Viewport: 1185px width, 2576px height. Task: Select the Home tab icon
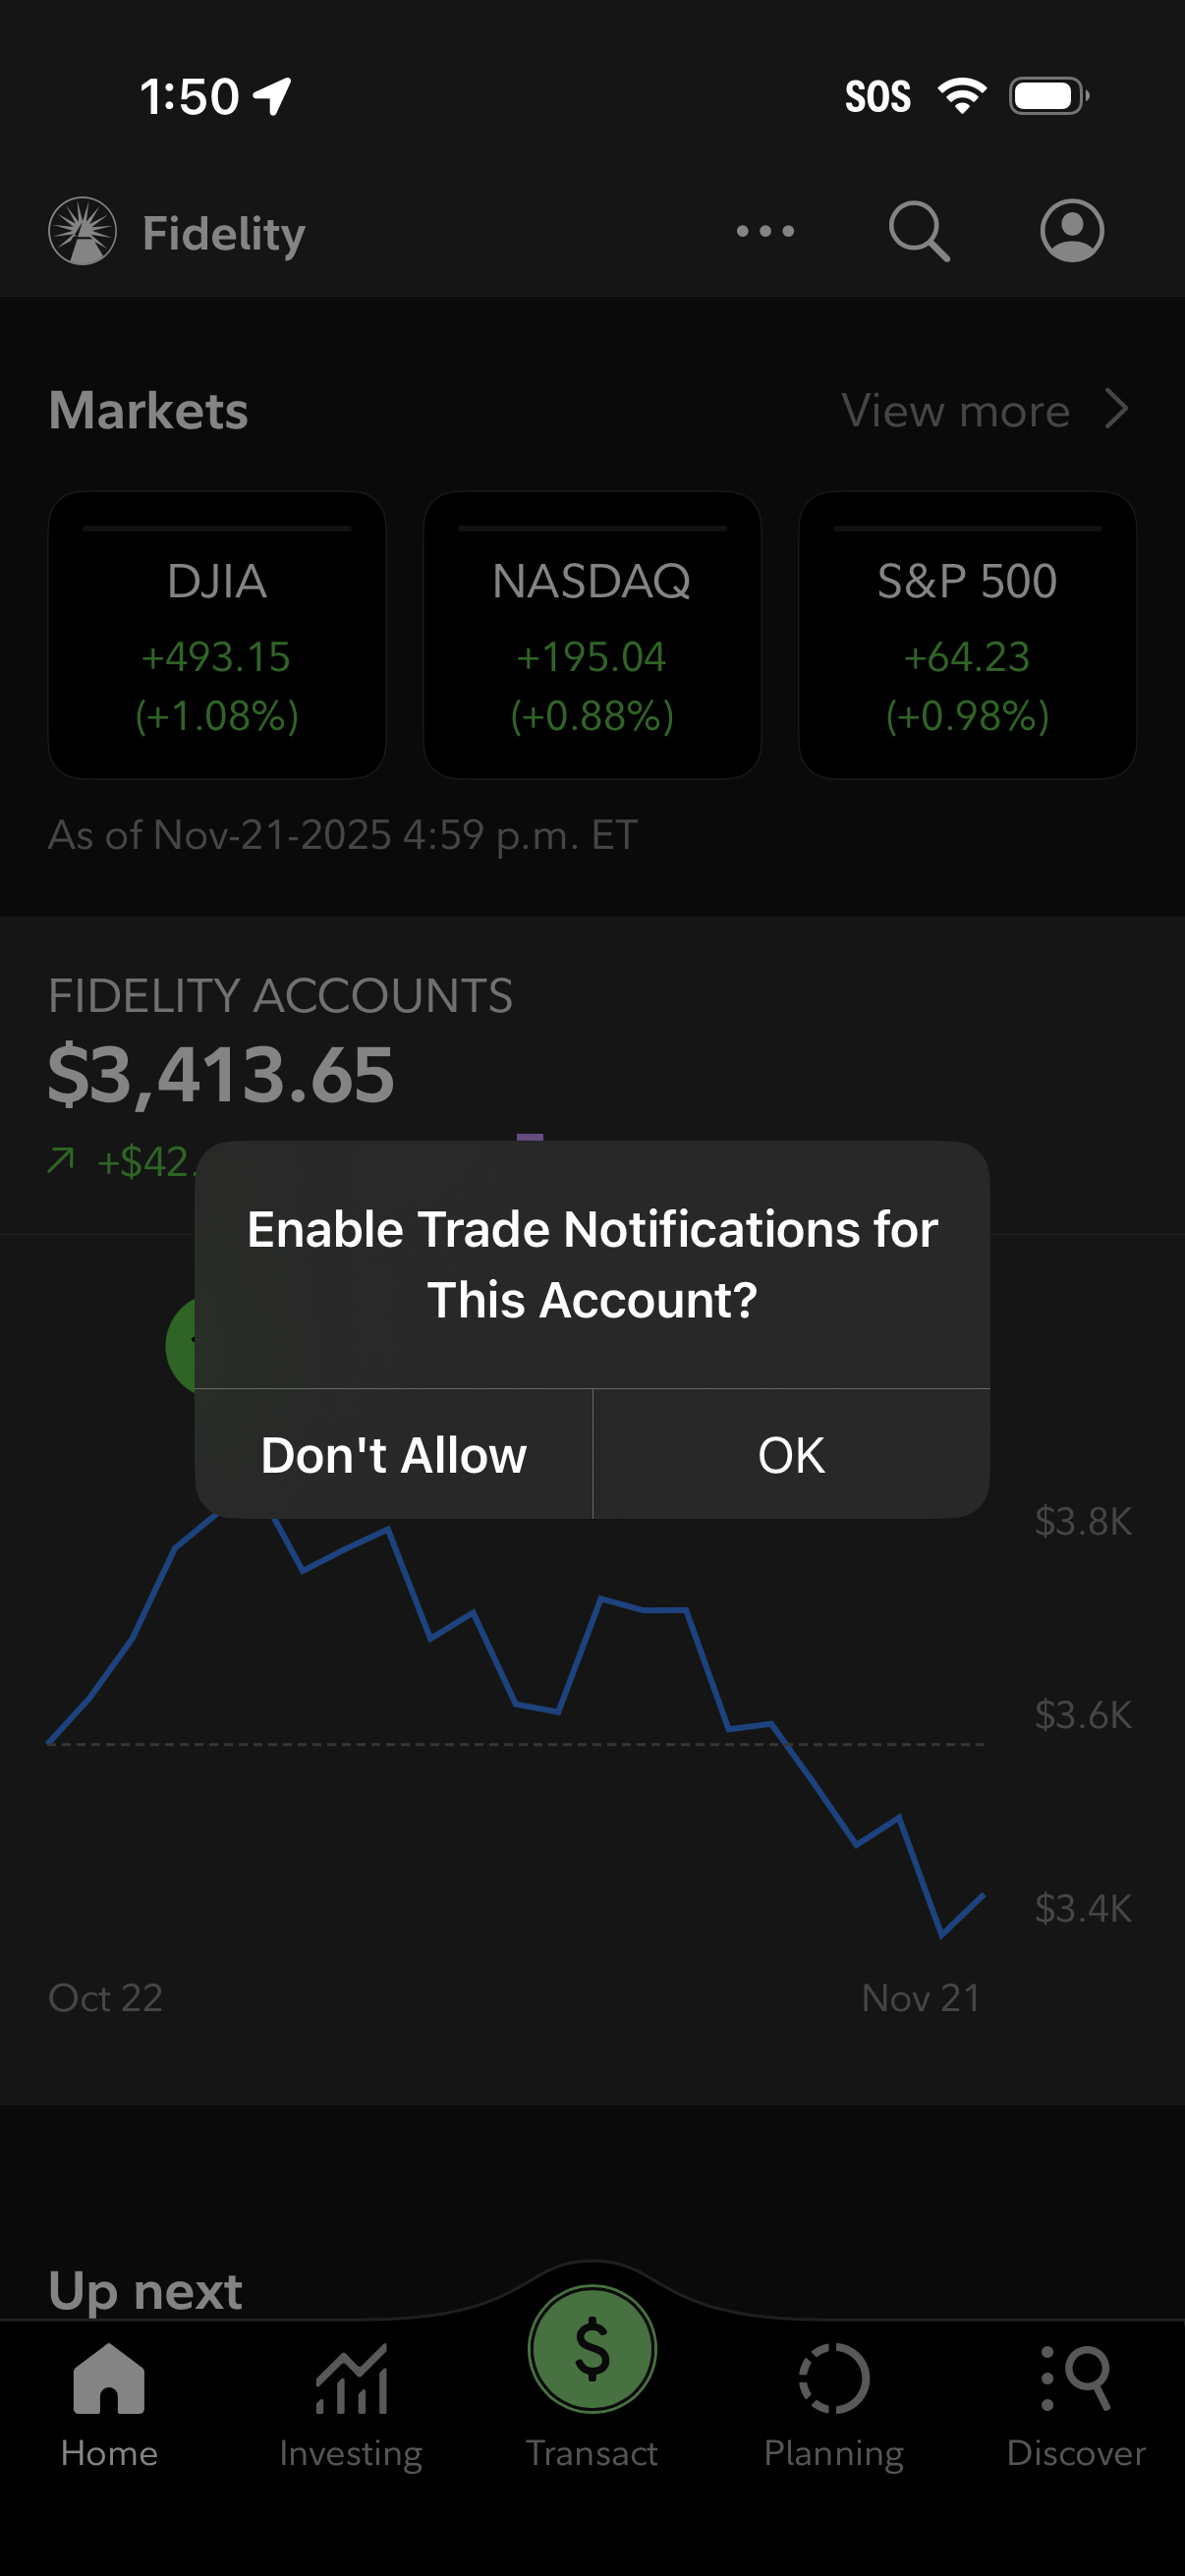[109, 2380]
